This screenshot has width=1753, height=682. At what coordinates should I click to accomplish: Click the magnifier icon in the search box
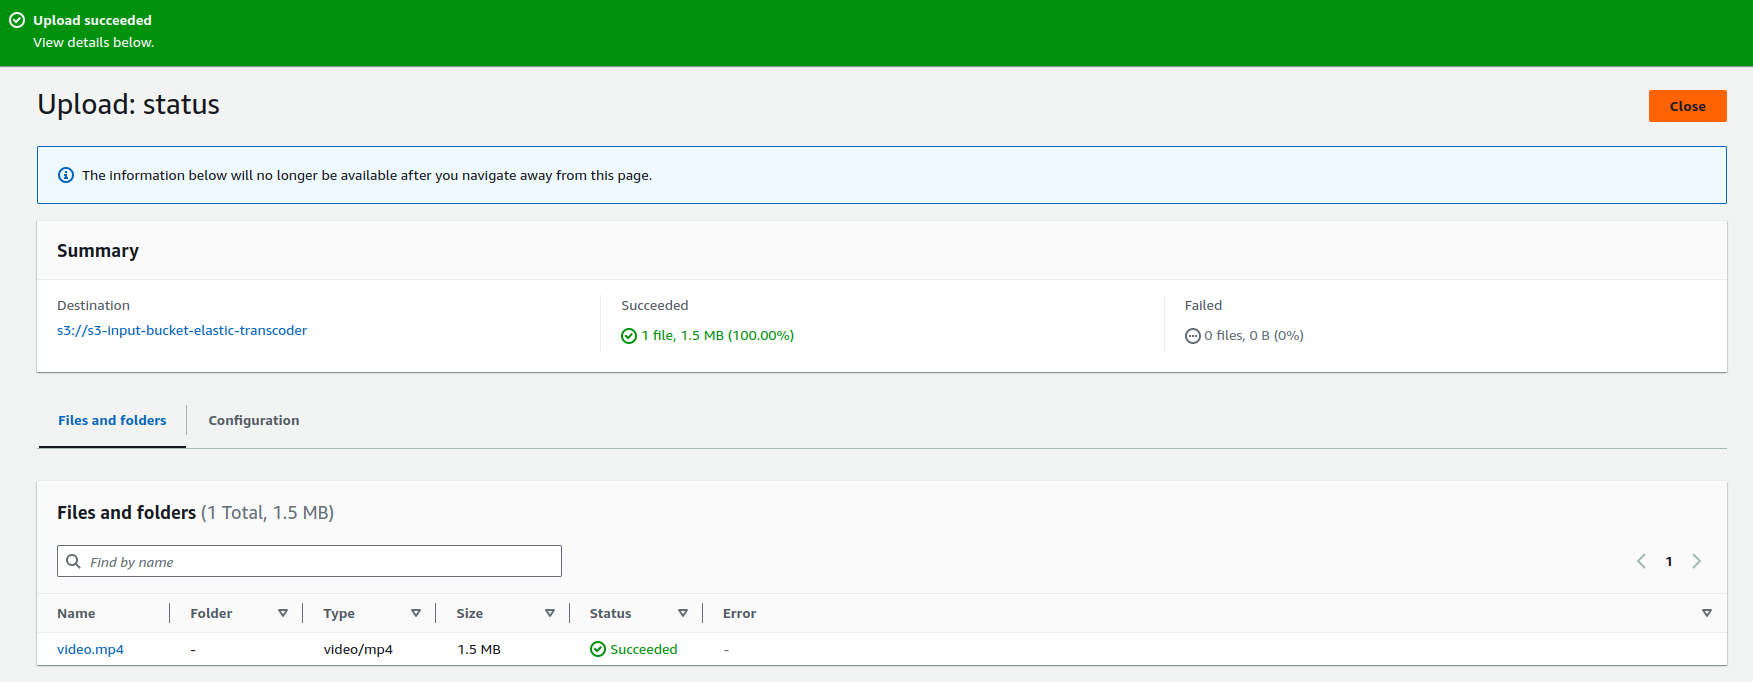[x=73, y=561]
